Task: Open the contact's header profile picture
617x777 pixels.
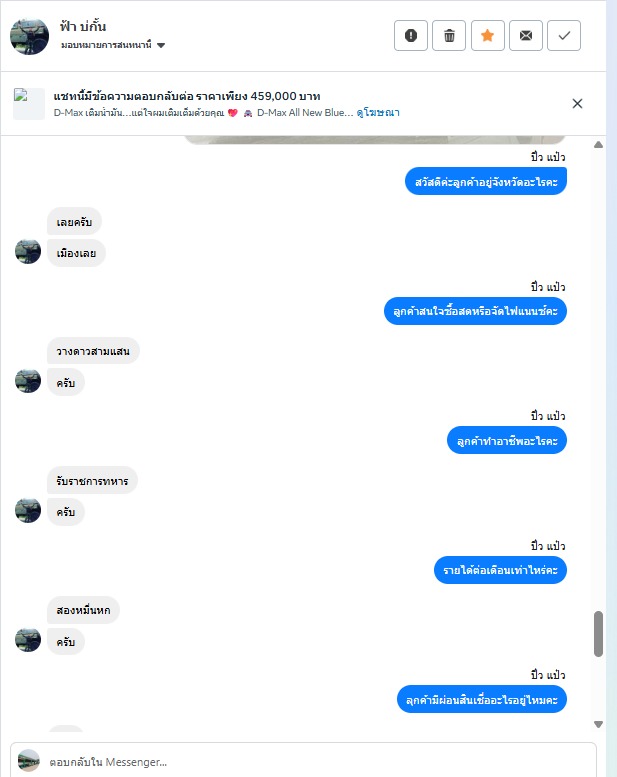Action: click(29, 36)
